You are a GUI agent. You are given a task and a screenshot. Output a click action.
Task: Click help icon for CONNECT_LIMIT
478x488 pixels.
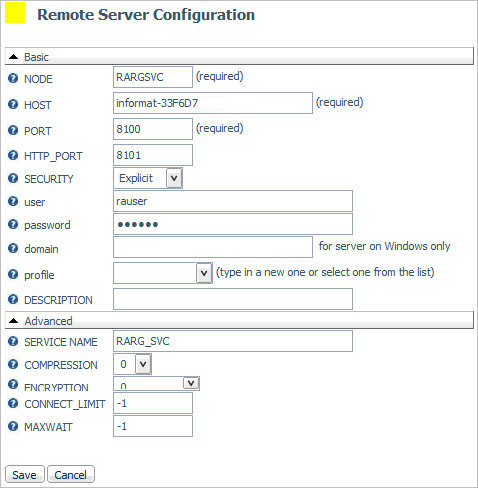point(13,403)
